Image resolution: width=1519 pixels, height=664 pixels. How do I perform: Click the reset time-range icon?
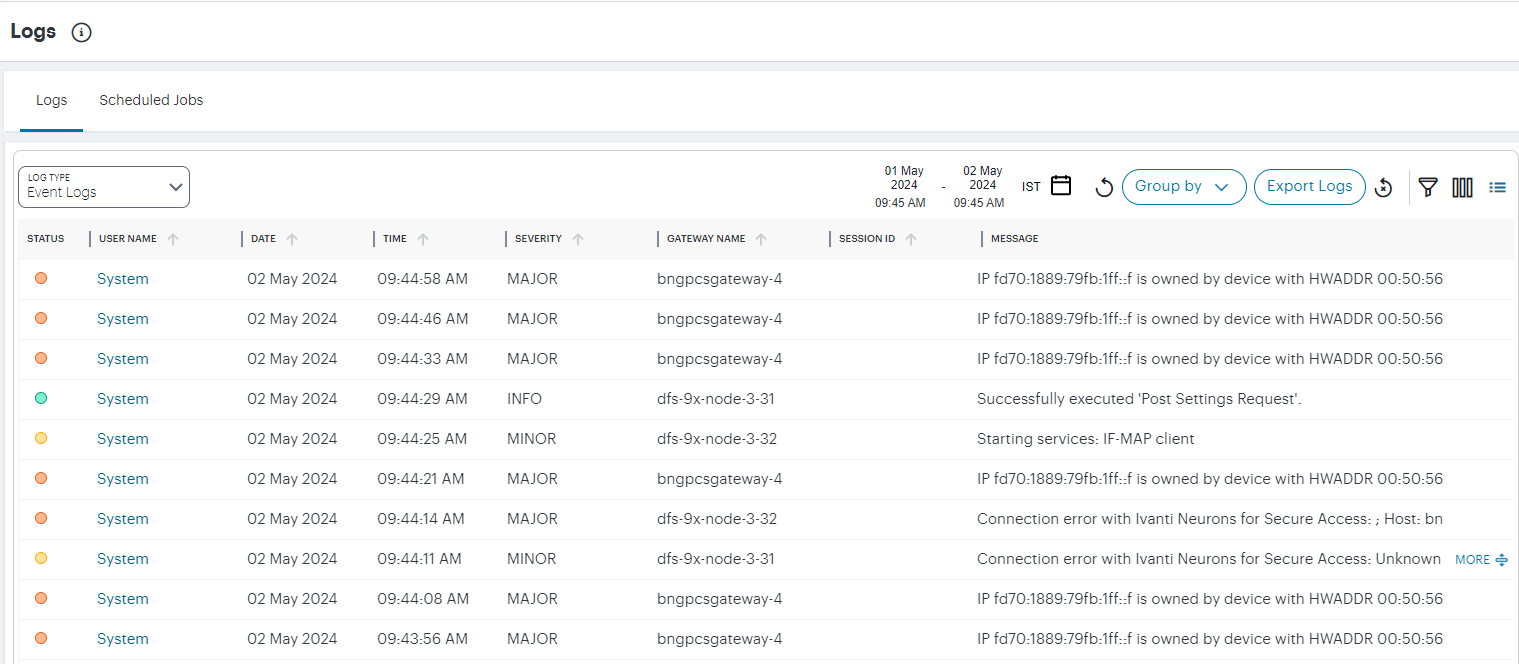(x=1383, y=187)
